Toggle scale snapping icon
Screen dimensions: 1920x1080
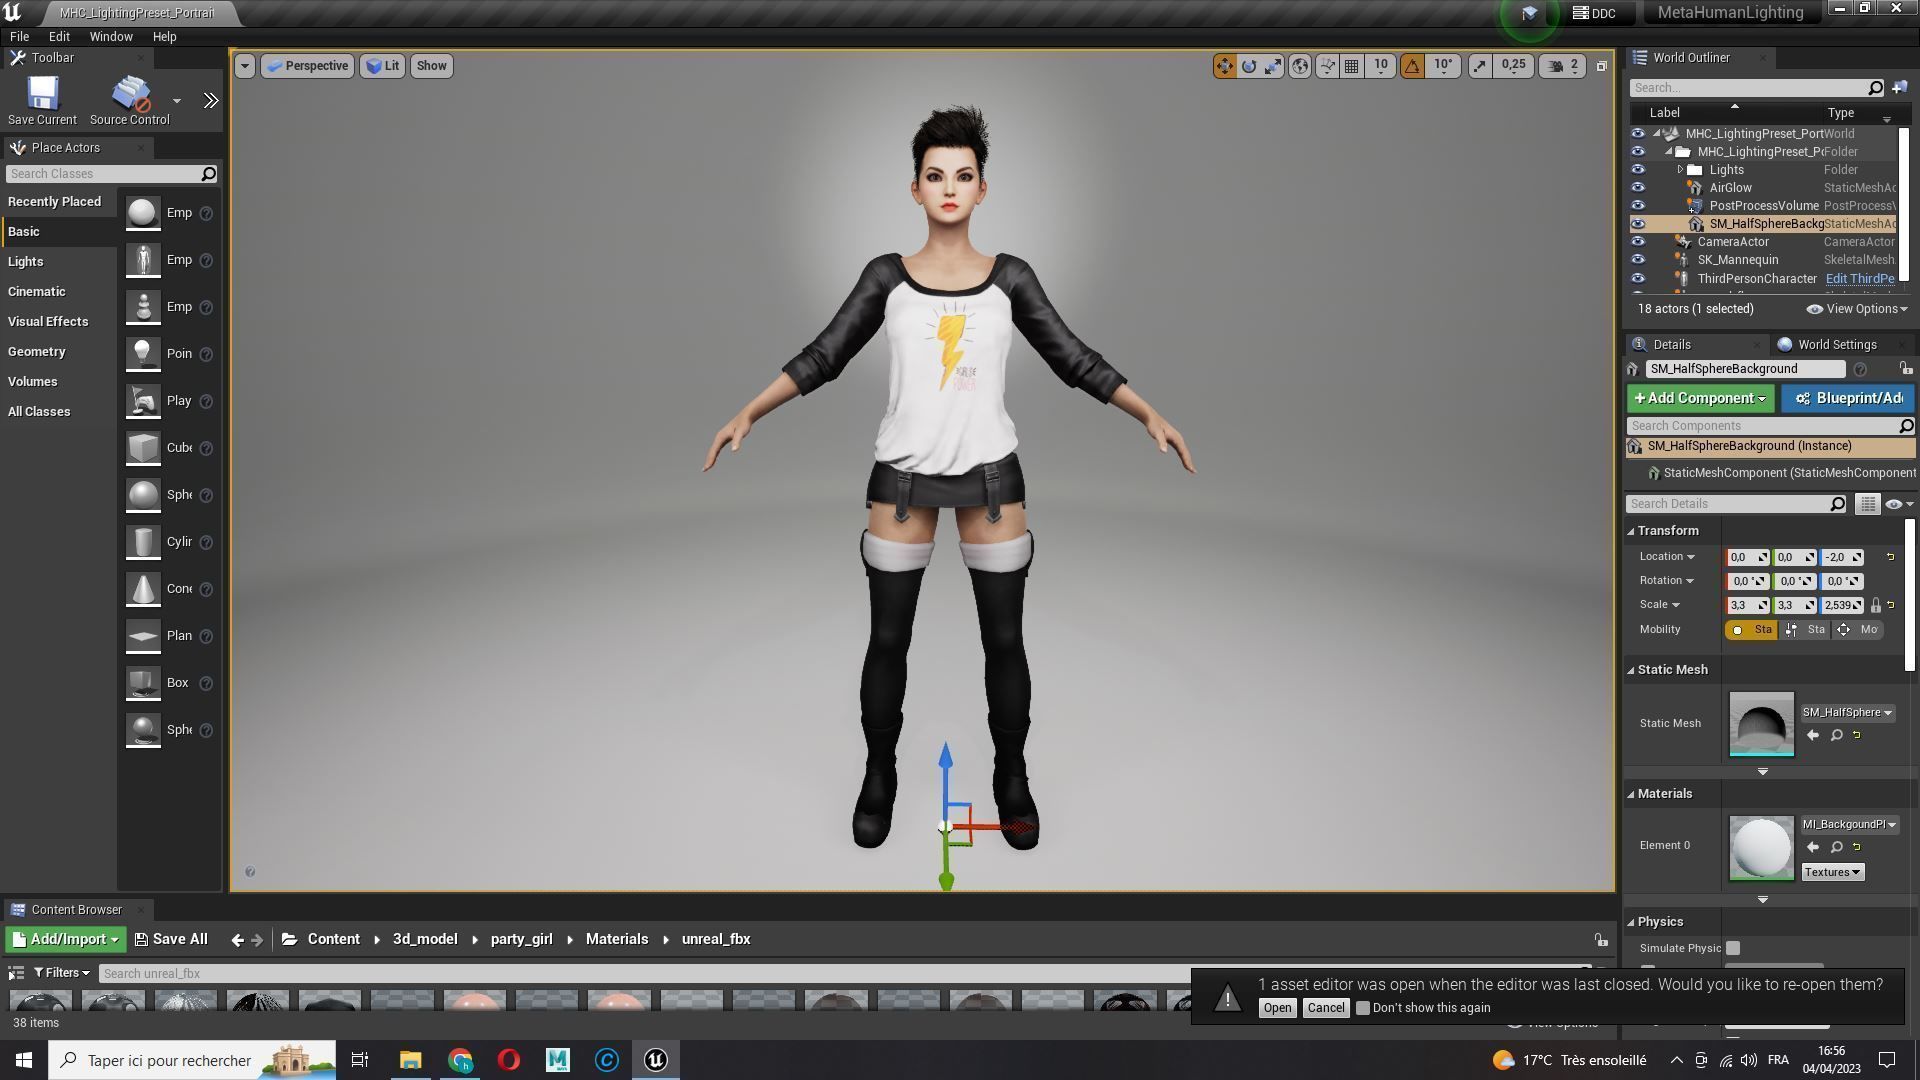click(1479, 66)
